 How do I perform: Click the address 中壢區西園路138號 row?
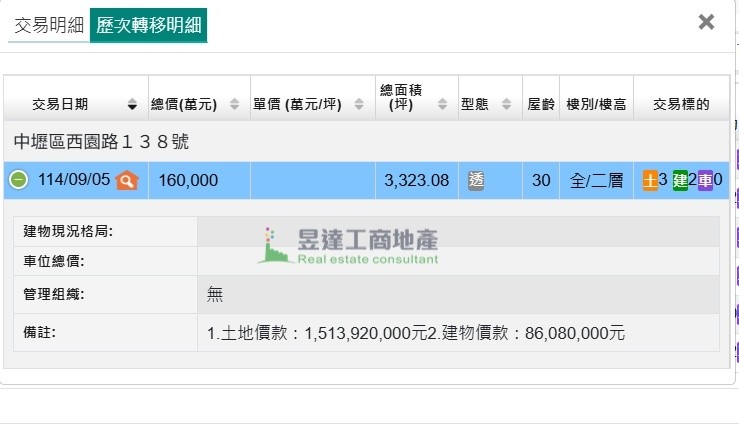[x=101, y=142]
